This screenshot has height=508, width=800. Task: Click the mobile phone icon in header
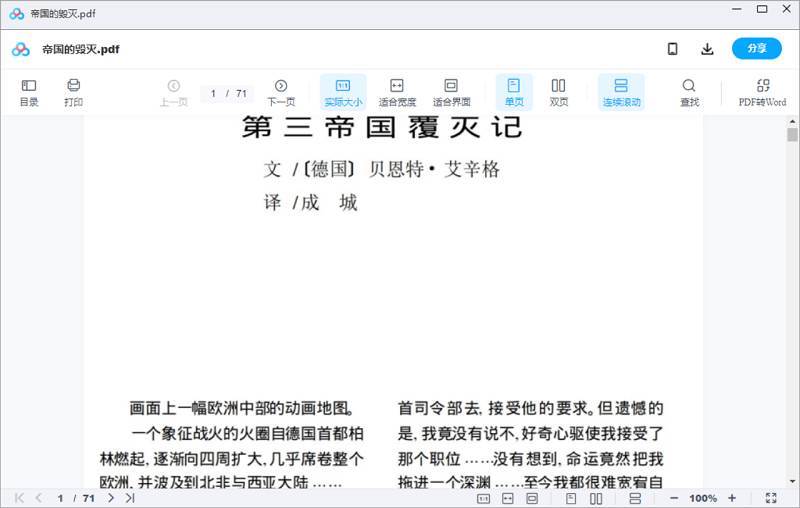coord(673,49)
